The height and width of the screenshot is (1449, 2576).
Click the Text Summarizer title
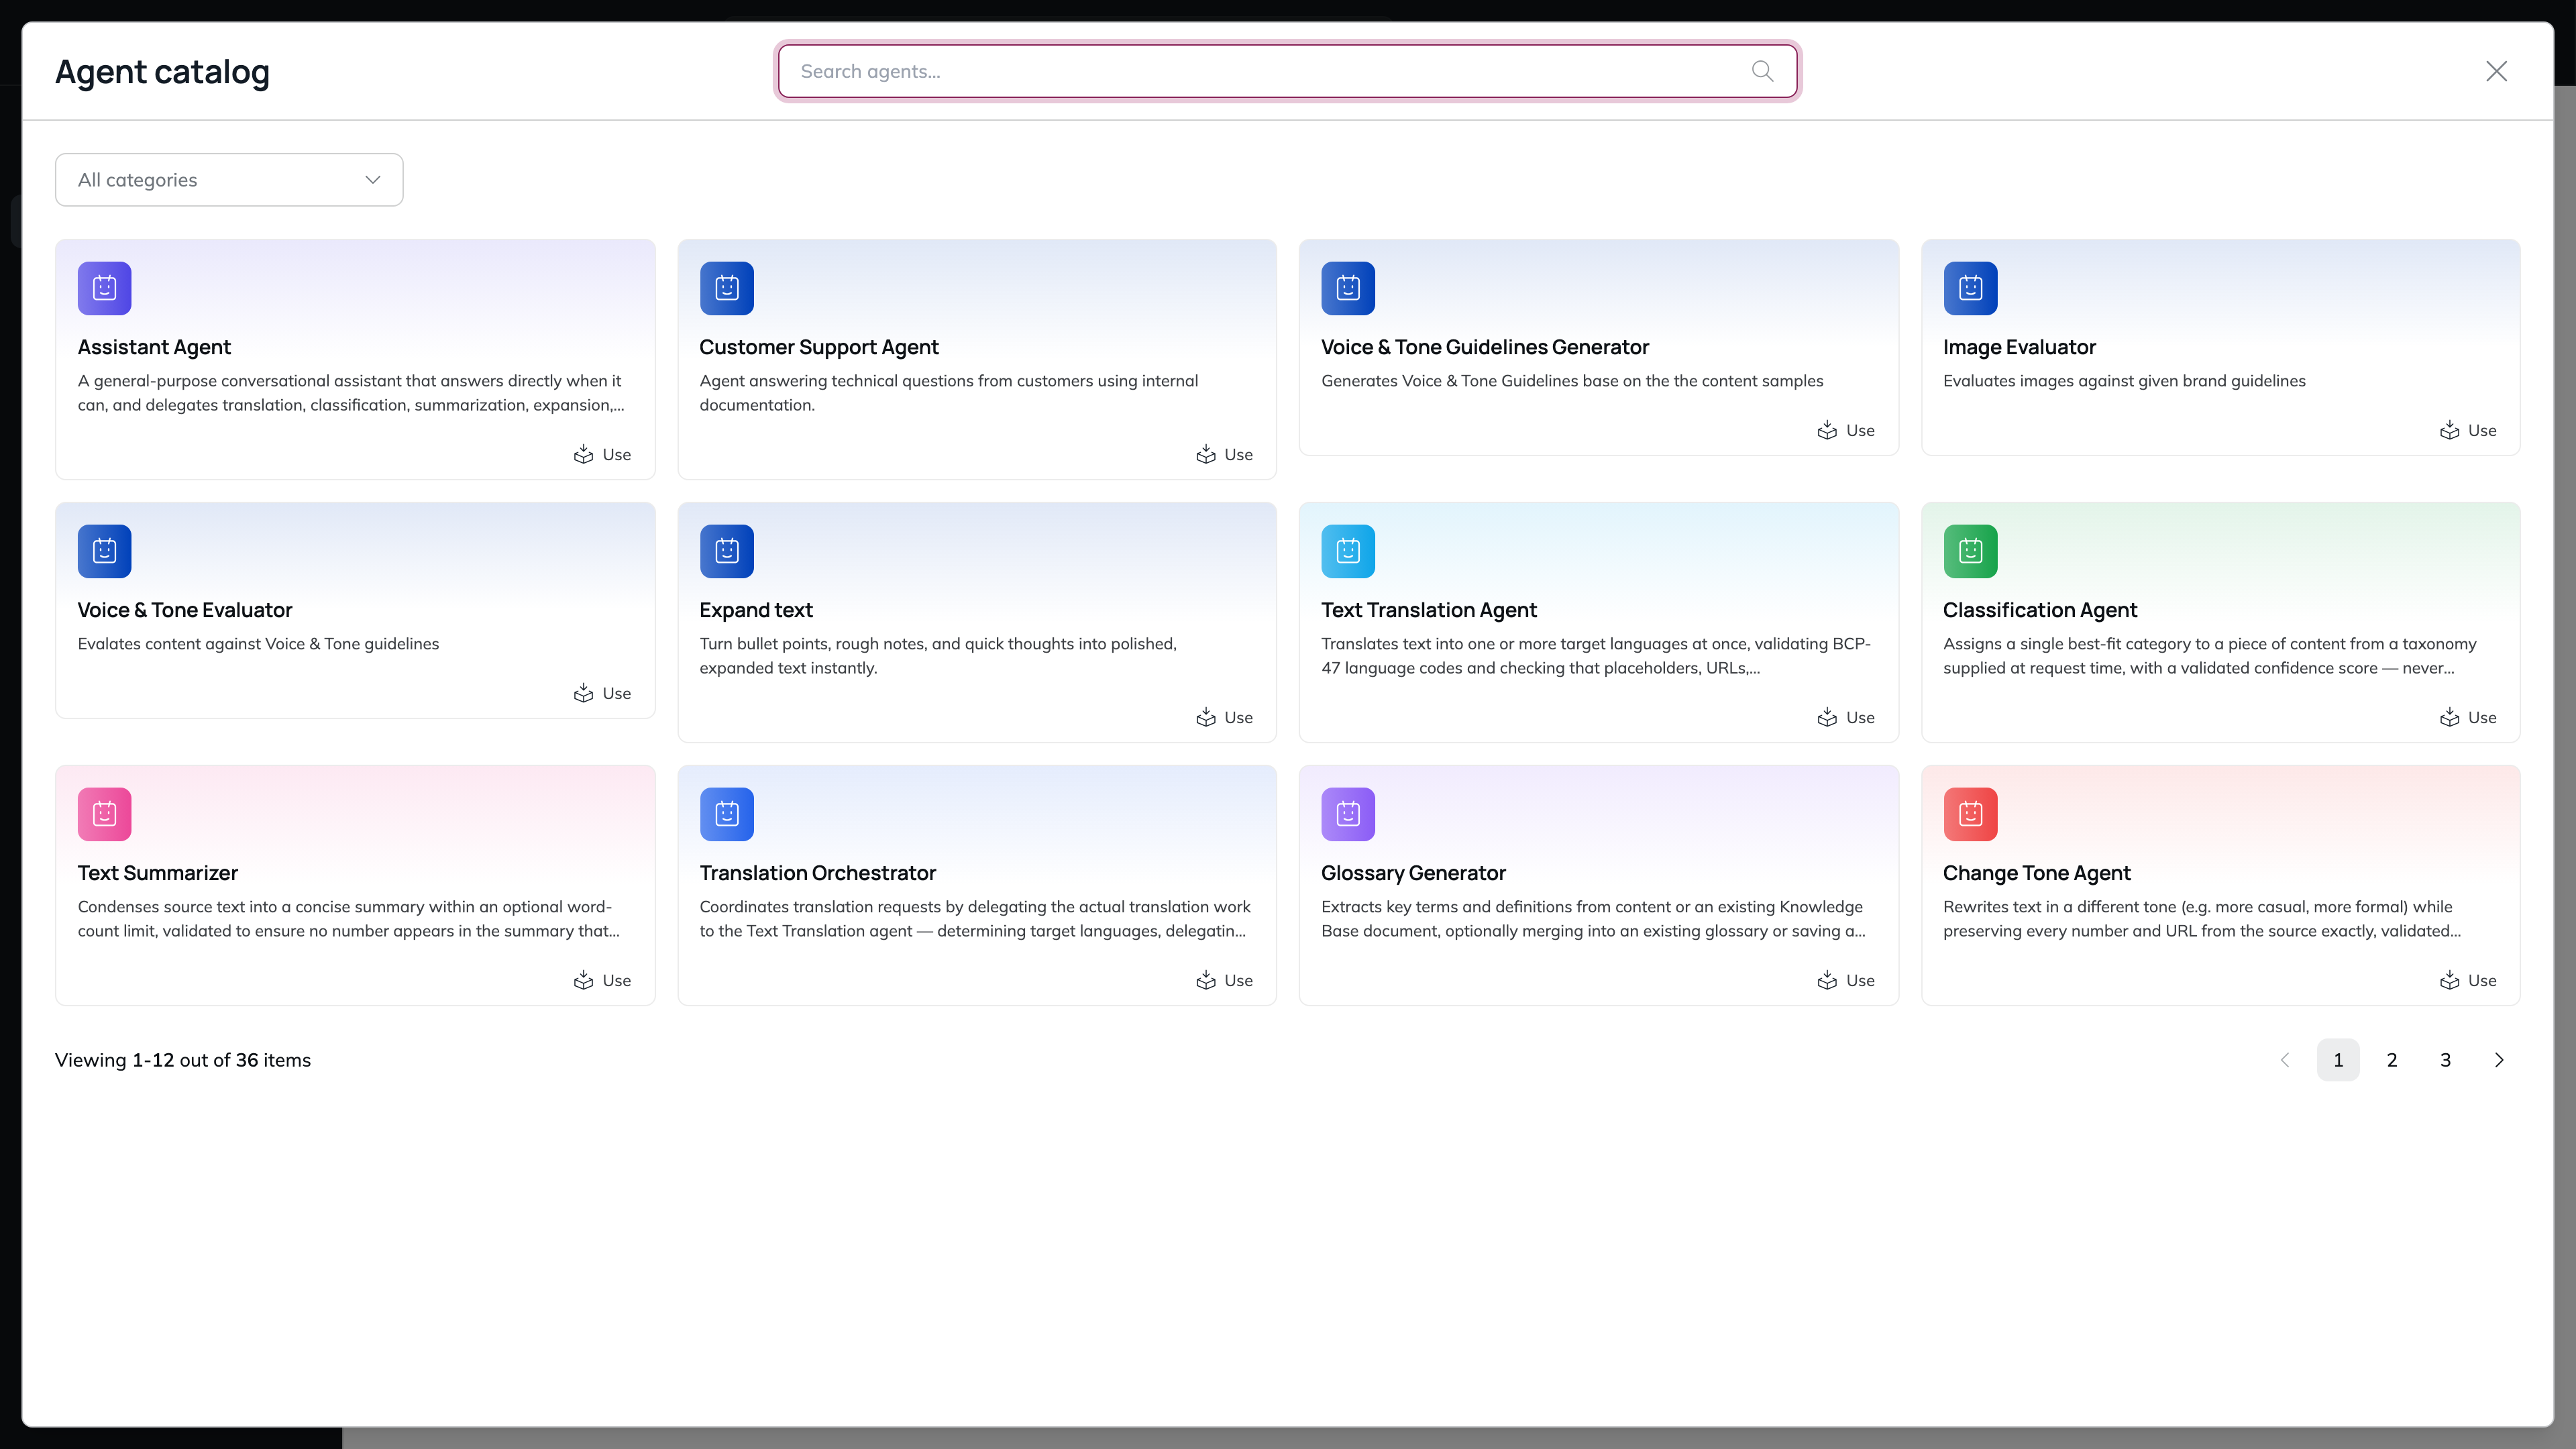pos(158,873)
